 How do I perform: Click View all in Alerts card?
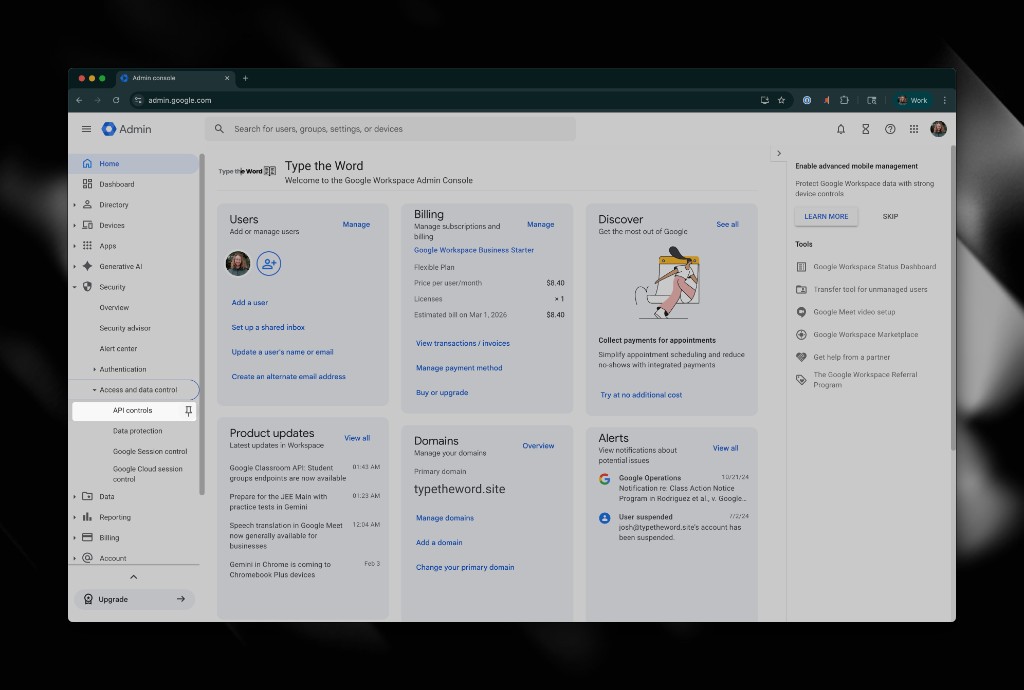click(x=725, y=448)
